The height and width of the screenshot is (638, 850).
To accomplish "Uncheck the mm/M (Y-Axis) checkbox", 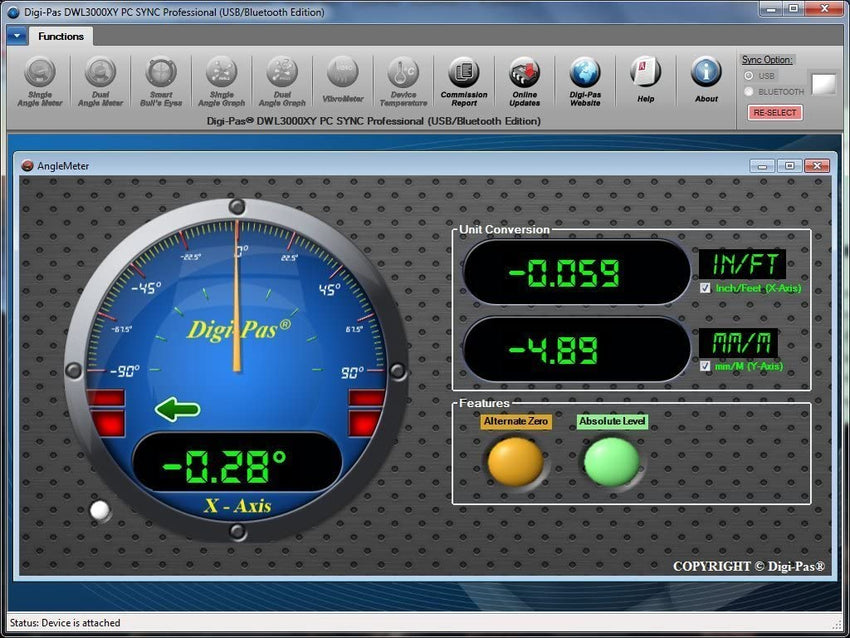I will click(x=706, y=366).
